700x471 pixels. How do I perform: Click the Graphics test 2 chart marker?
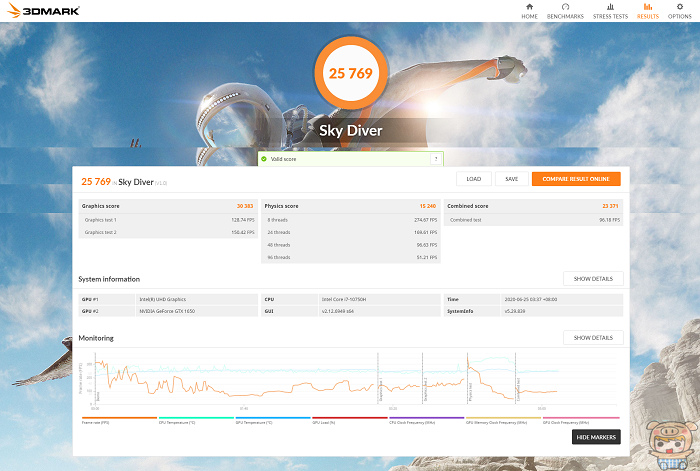point(425,389)
